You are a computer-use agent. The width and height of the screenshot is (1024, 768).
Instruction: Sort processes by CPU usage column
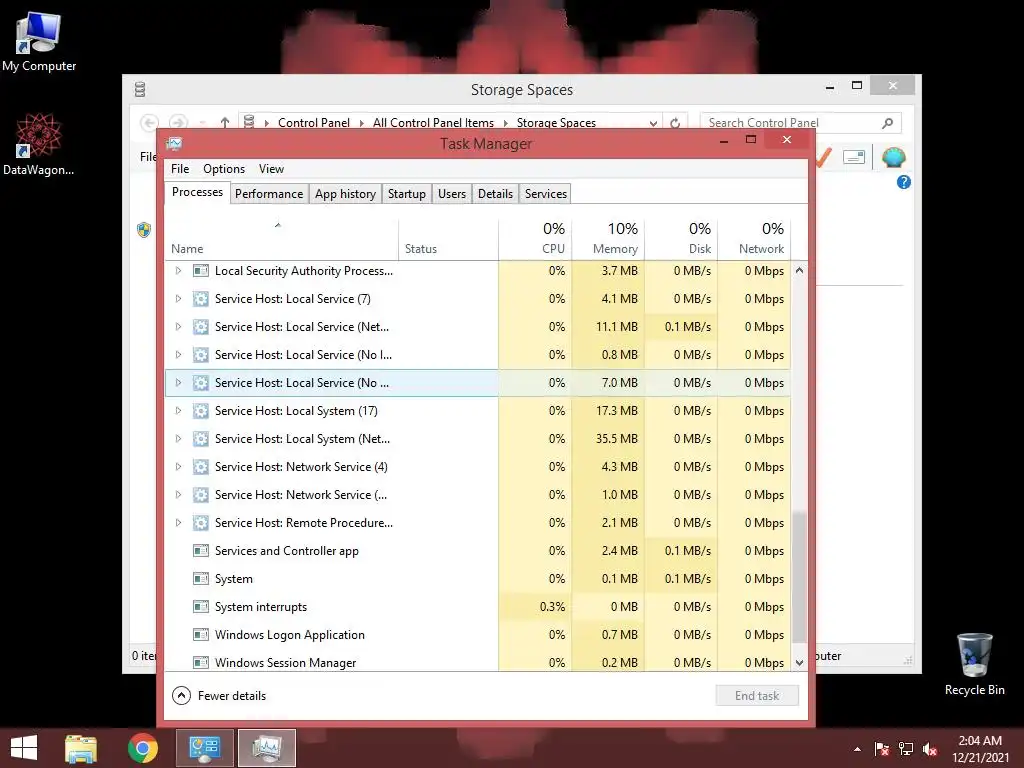click(x=535, y=239)
